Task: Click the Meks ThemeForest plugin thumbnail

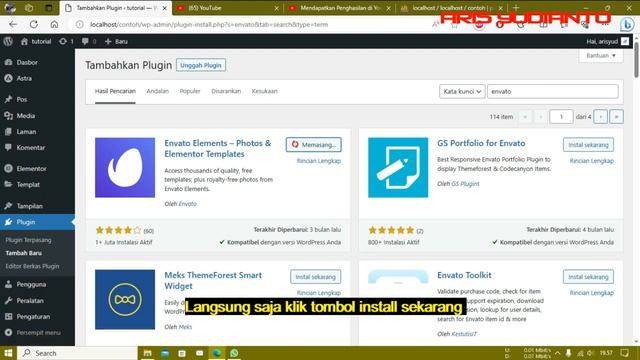Action: pos(125,299)
